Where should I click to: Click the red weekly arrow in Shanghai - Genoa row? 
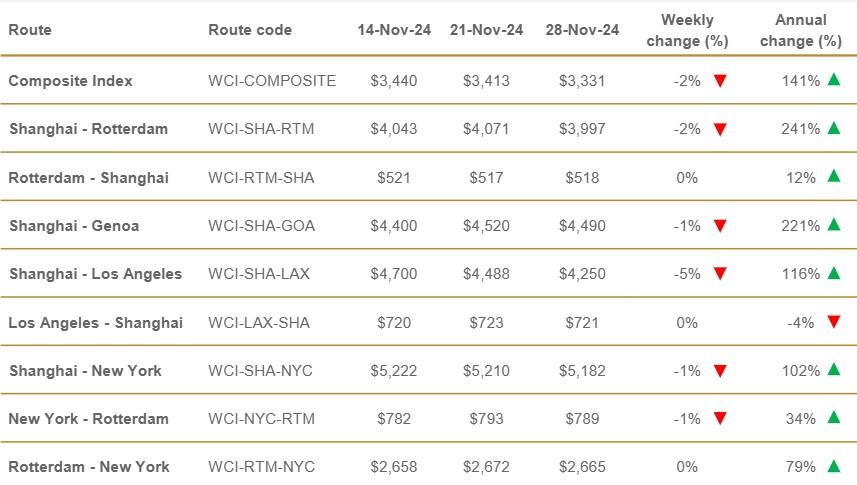pos(719,226)
